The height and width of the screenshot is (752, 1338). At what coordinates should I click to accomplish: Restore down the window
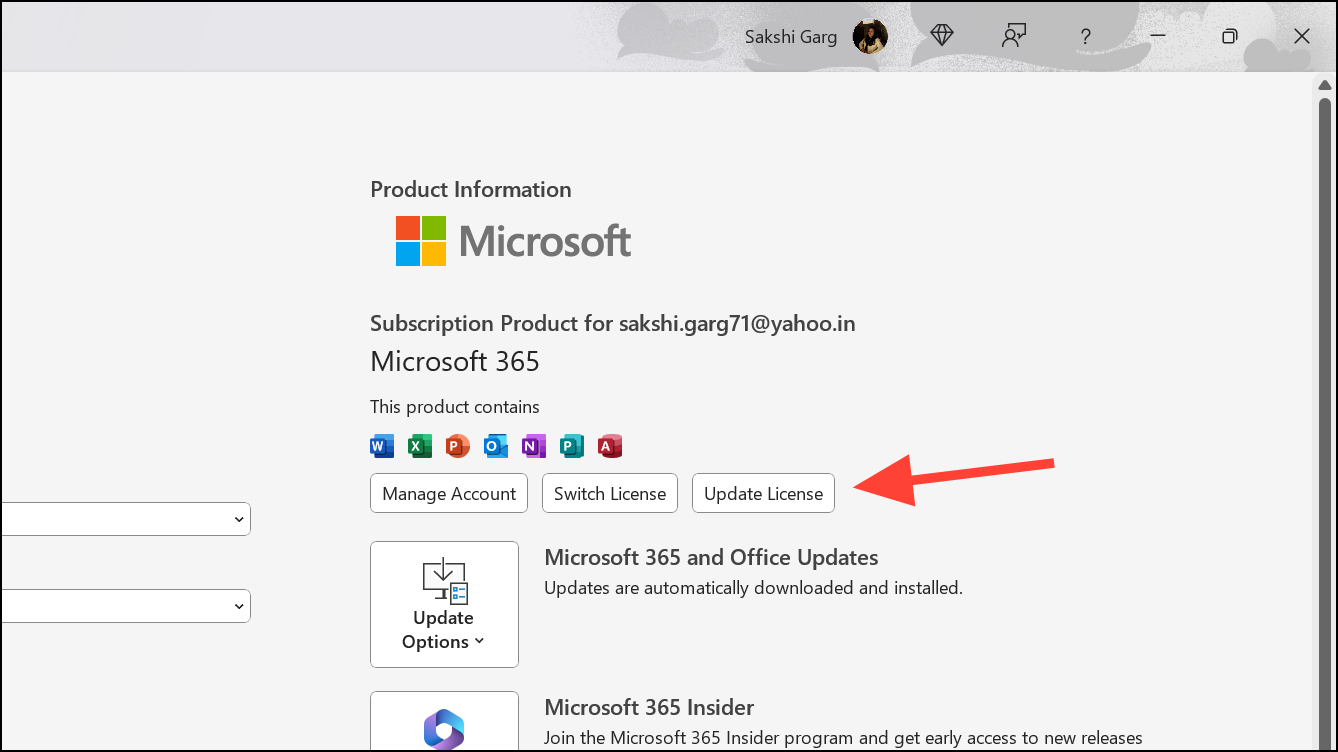coord(1230,36)
